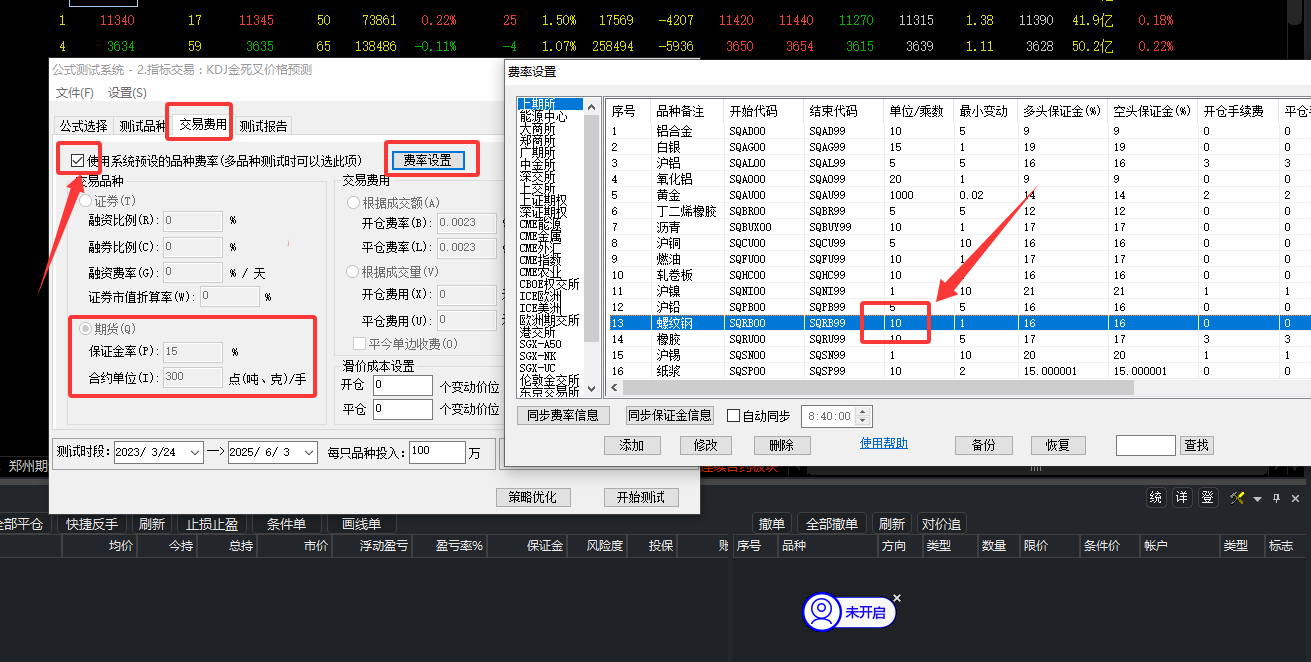The image size is (1311, 662).
Task: Click the 登 login icon button
Action: [x=1207, y=498]
